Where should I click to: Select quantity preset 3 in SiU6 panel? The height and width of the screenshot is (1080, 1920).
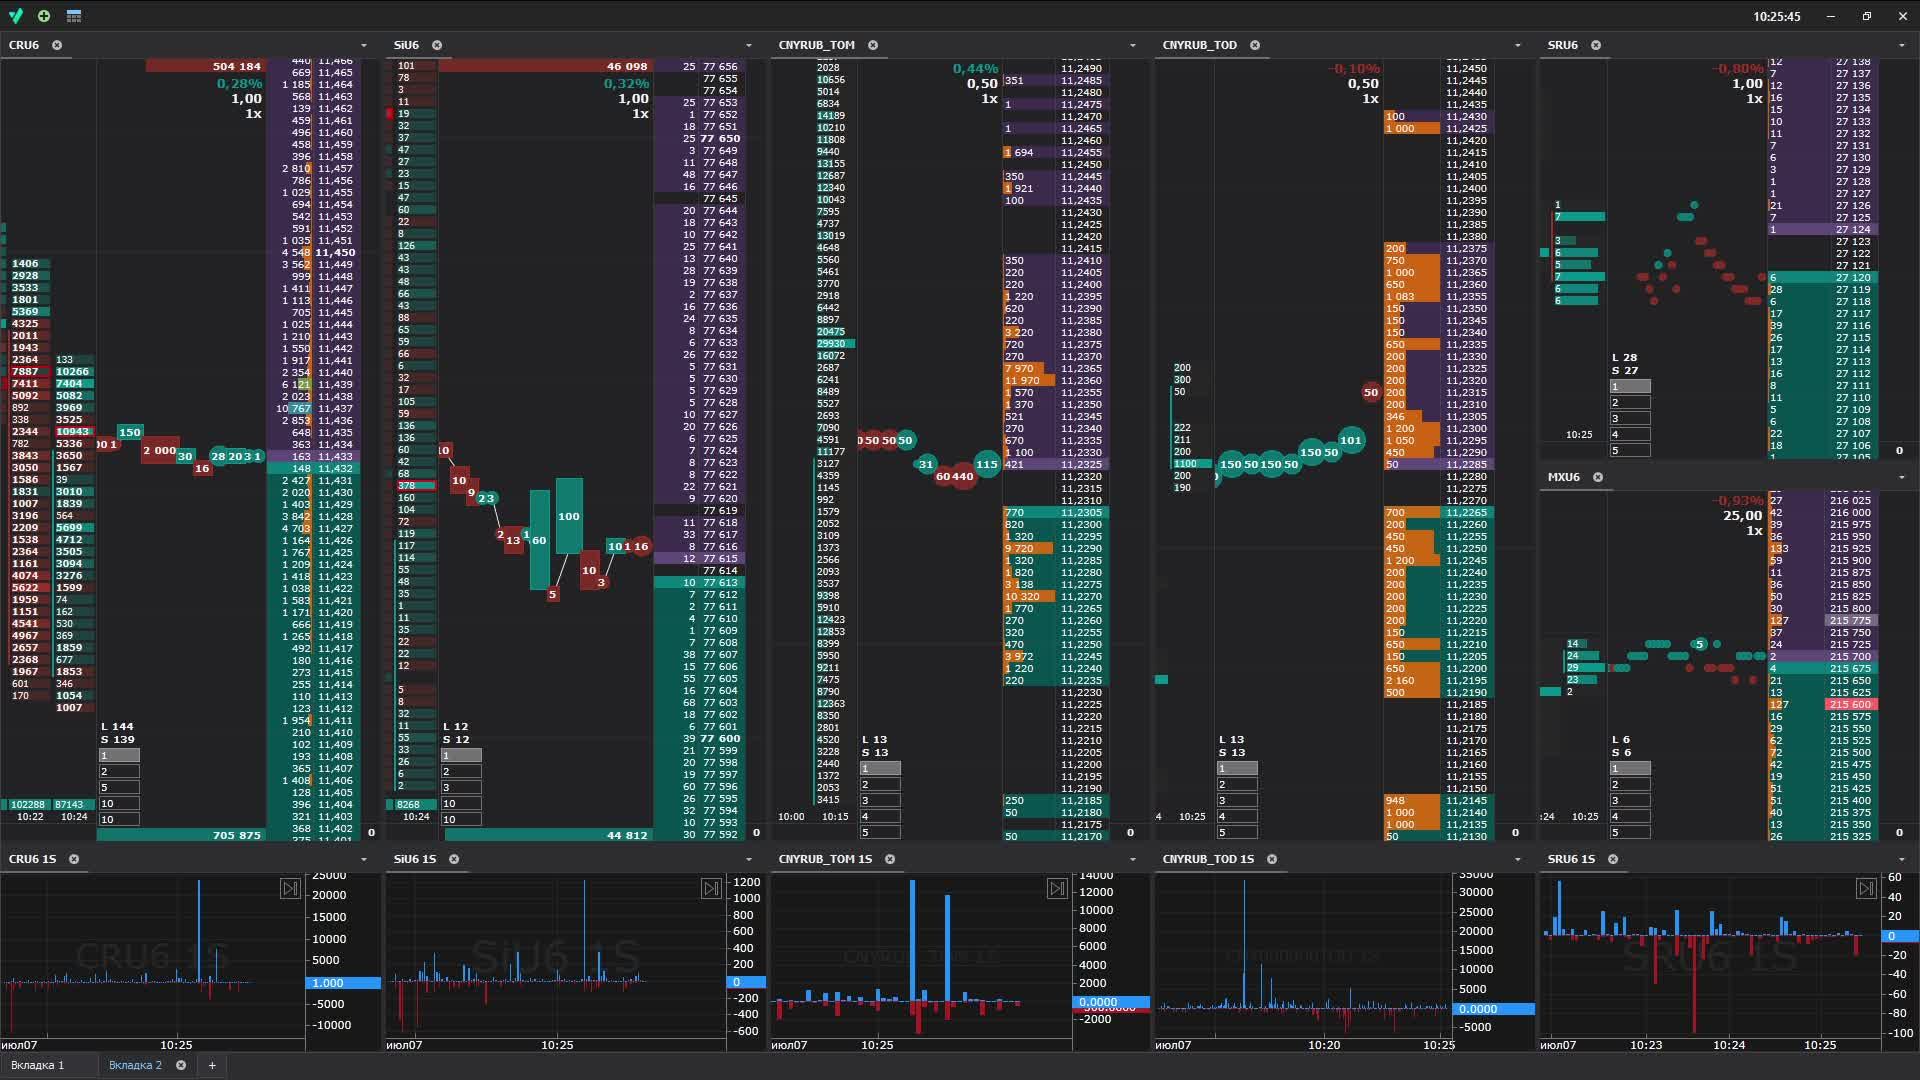(x=461, y=787)
